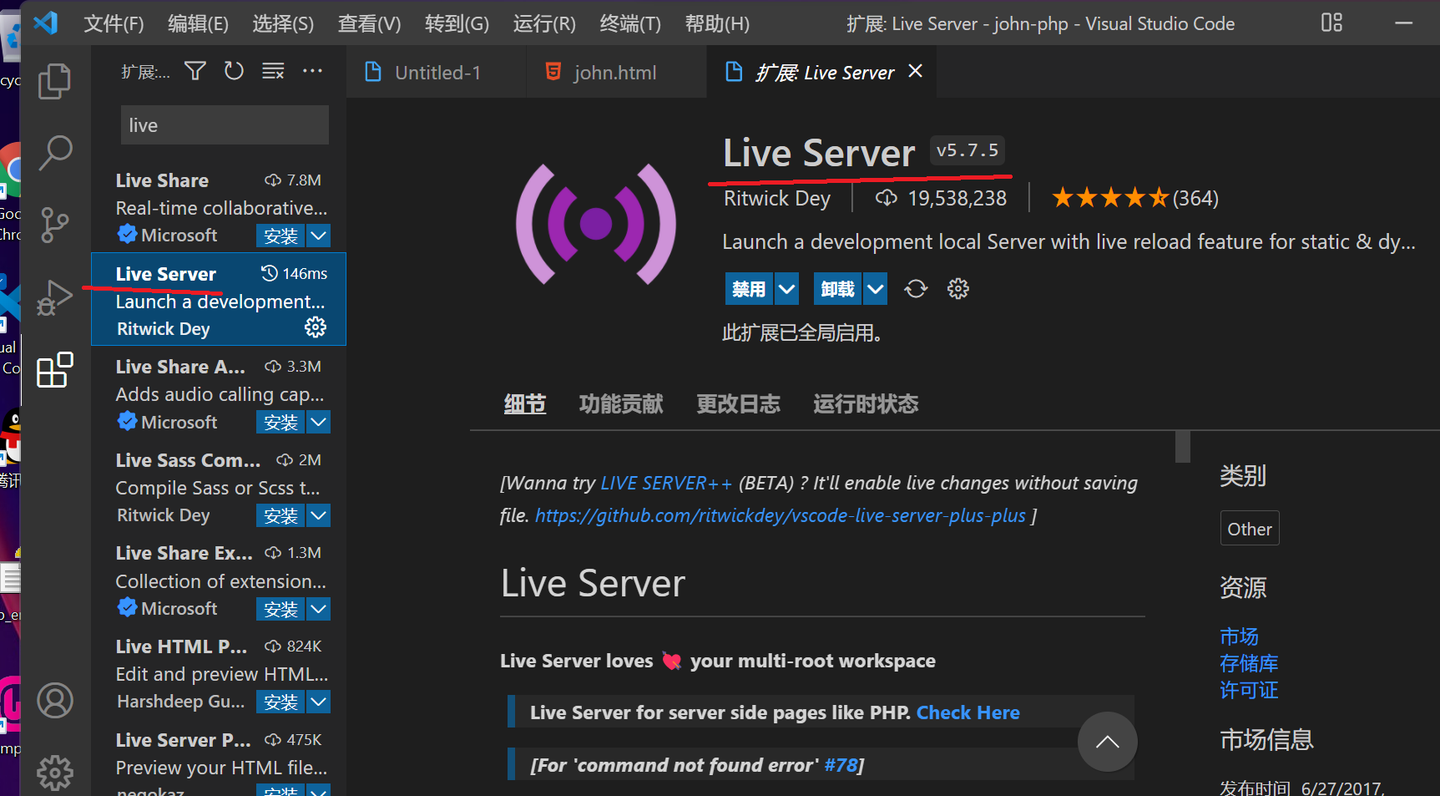Open the extension settings gear beside 卸载
Screen dimensions: 1440x796
[x=957, y=288]
